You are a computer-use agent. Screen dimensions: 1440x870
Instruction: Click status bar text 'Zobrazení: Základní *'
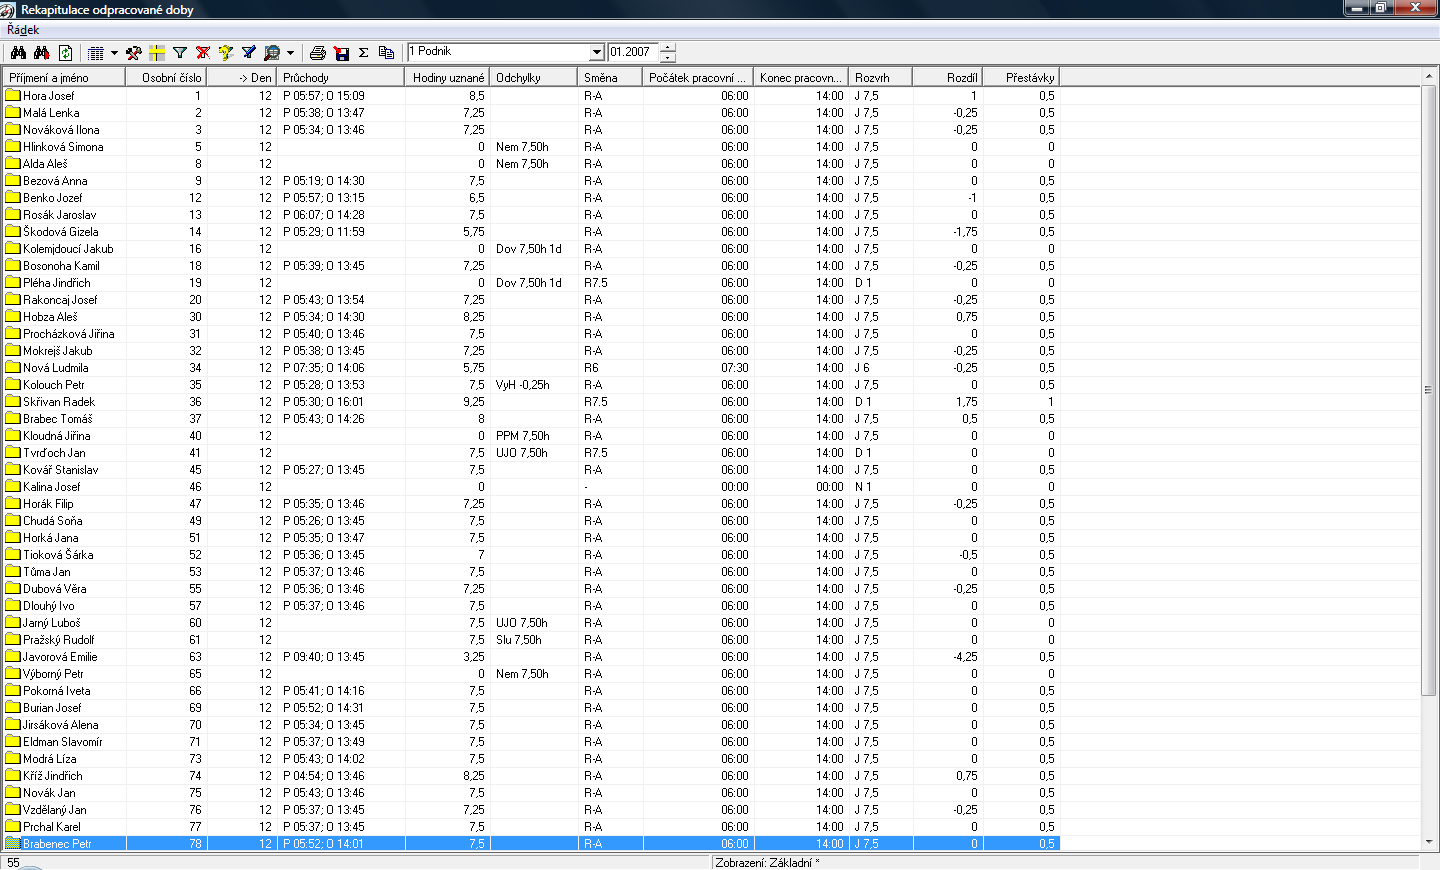click(767, 862)
